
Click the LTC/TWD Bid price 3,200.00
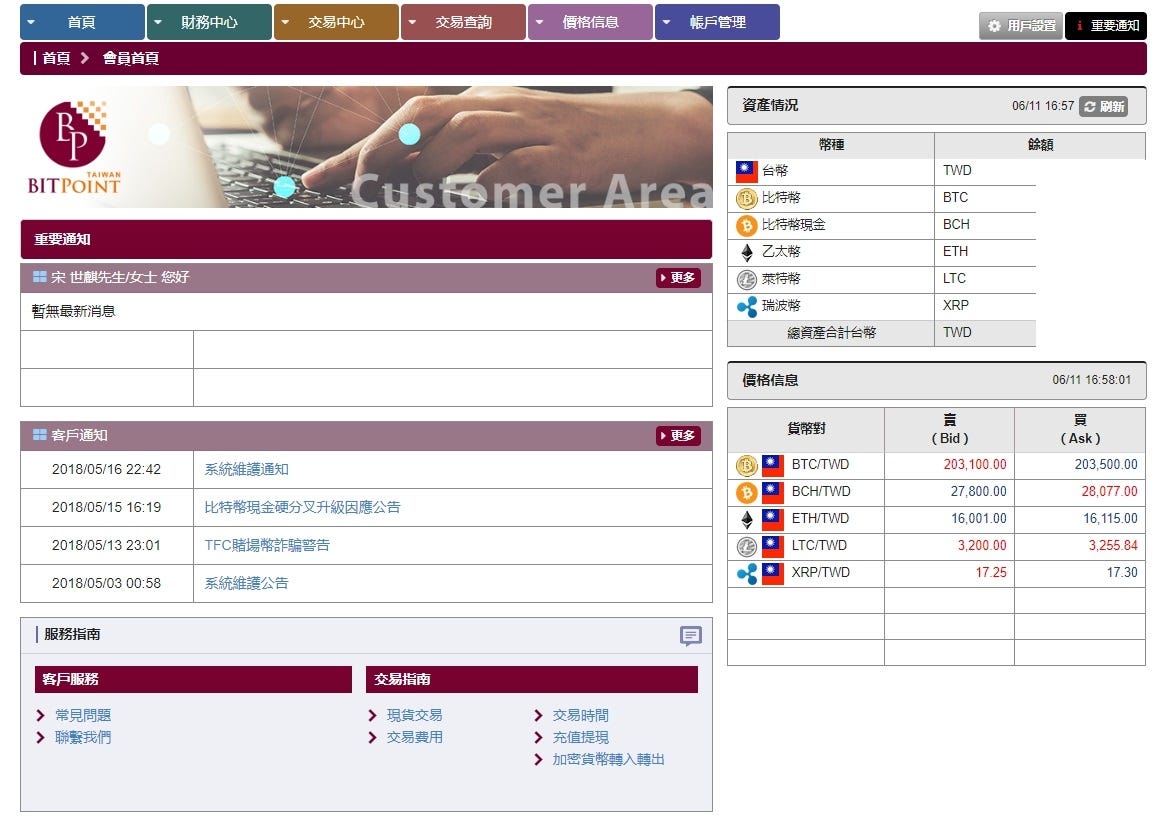[x=982, y=546]
